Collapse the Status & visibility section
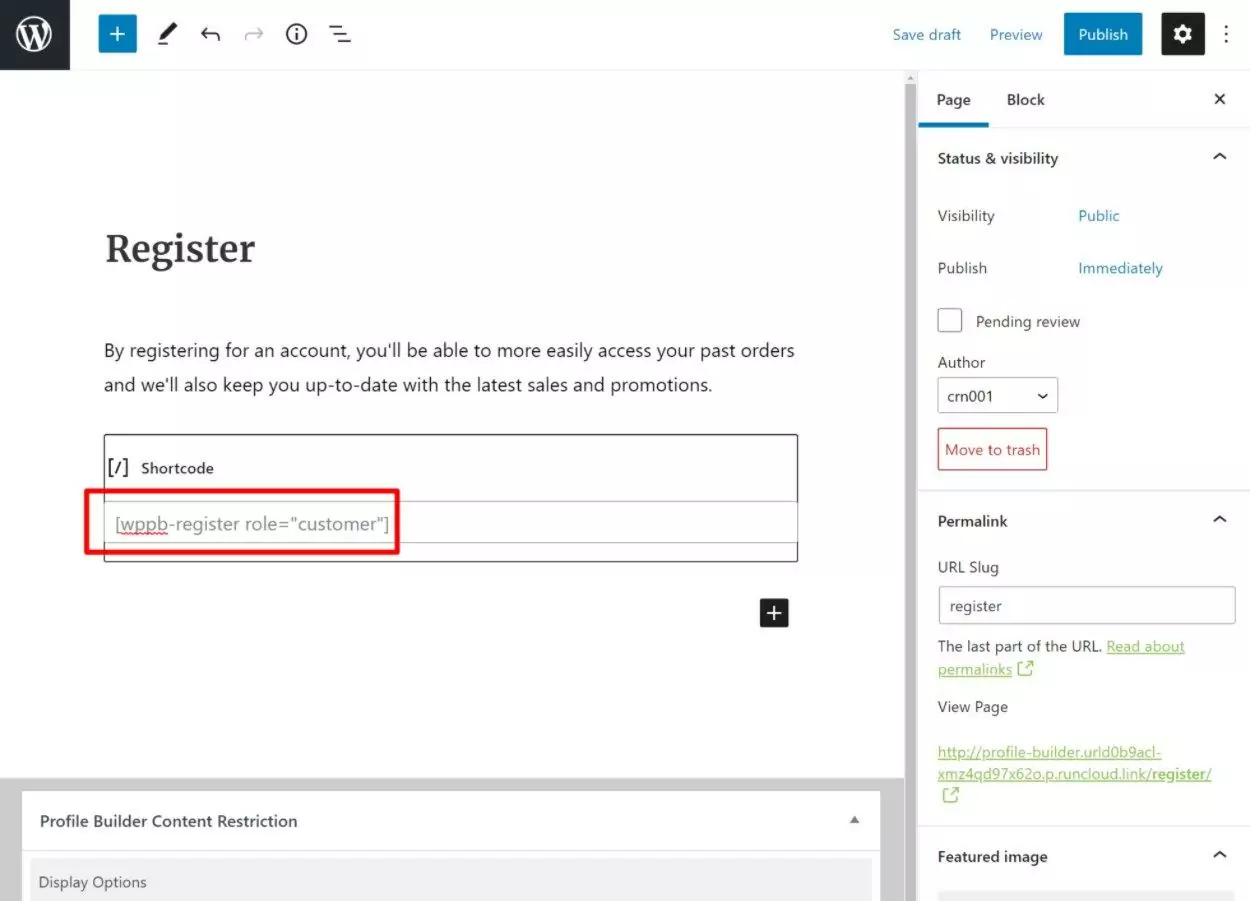This screenshot has width=1250, height=901. [1219, 158]
